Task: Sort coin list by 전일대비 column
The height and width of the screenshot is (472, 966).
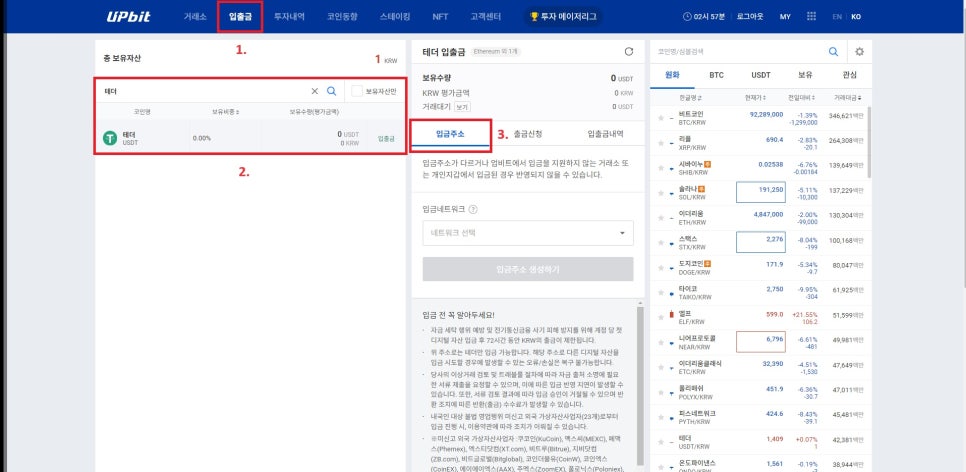Action: pyautogui.click(x=801, y=97)
